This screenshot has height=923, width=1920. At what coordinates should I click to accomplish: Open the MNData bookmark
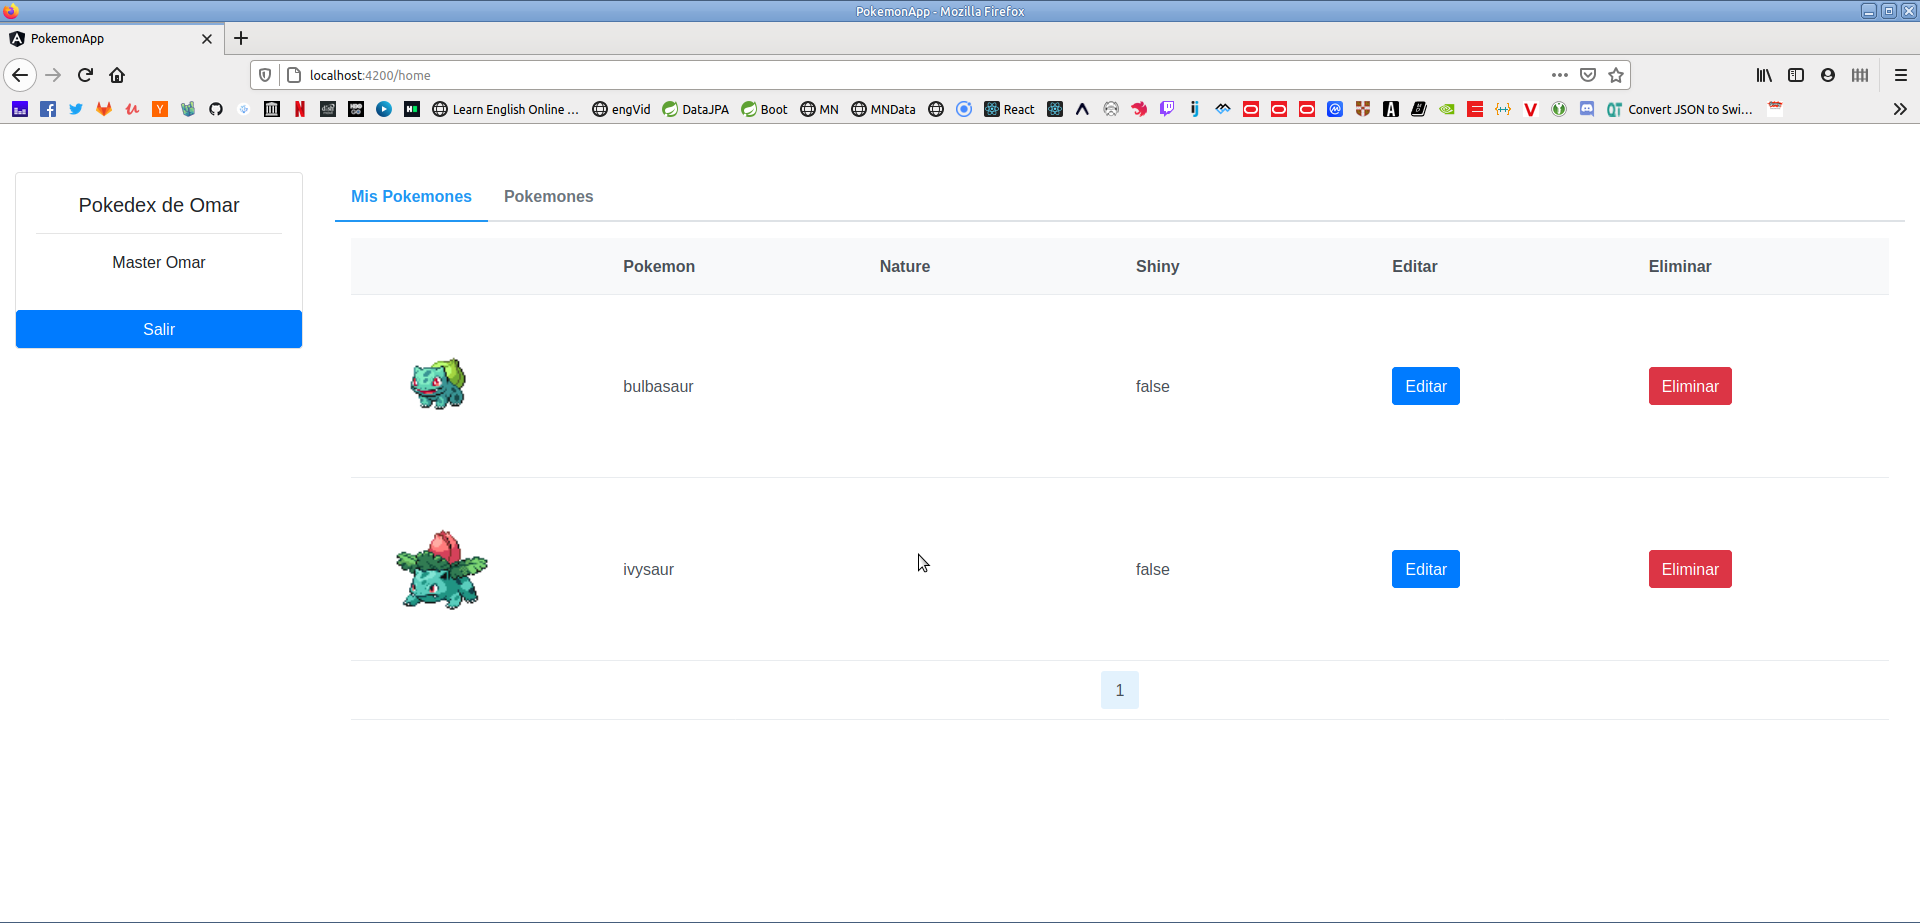[x=883, y=109]
